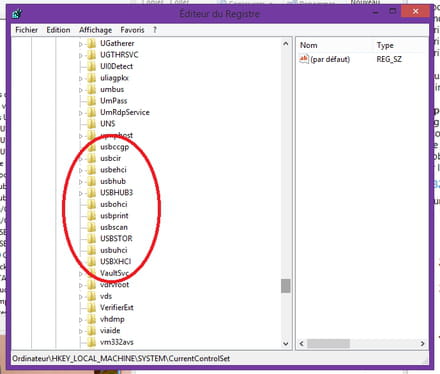The image size is (440, 374).
Task: Click the tree vertical scrollbar thumb
Action: (x=286, y=286)
